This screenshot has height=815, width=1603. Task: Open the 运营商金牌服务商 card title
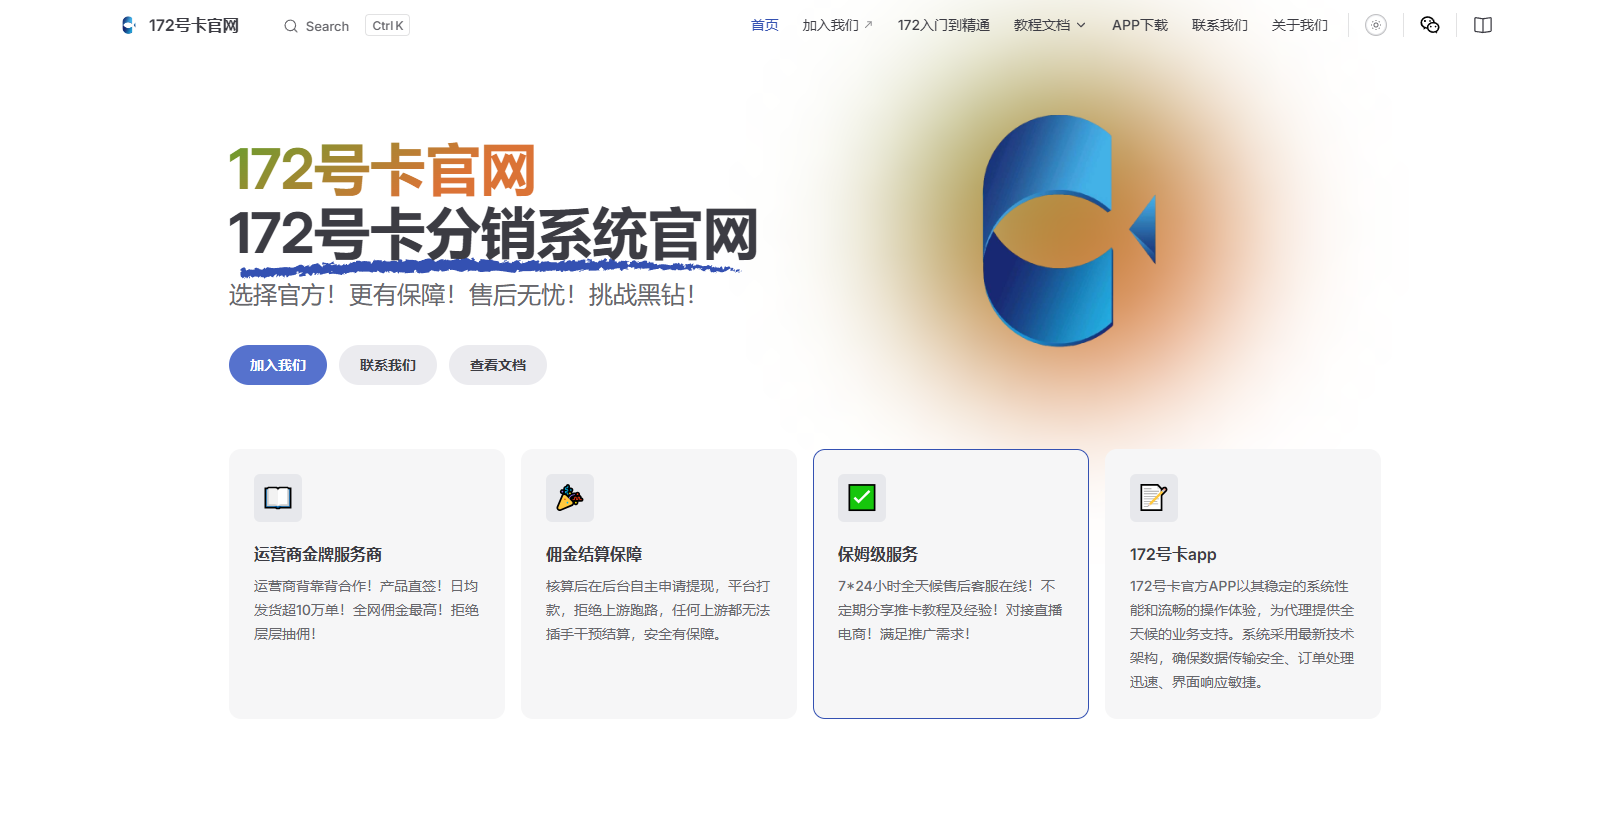point(318,554)
